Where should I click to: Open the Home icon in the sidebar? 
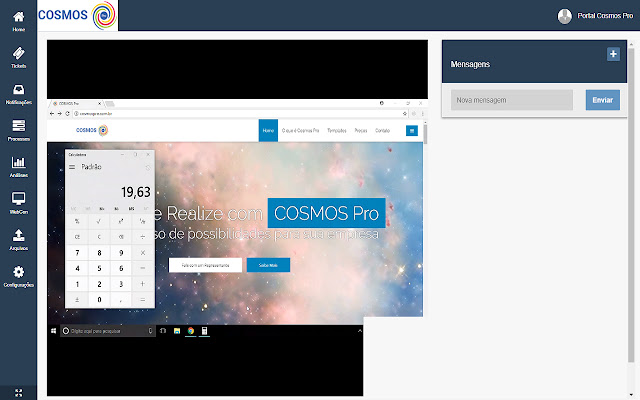click(18, 17)
